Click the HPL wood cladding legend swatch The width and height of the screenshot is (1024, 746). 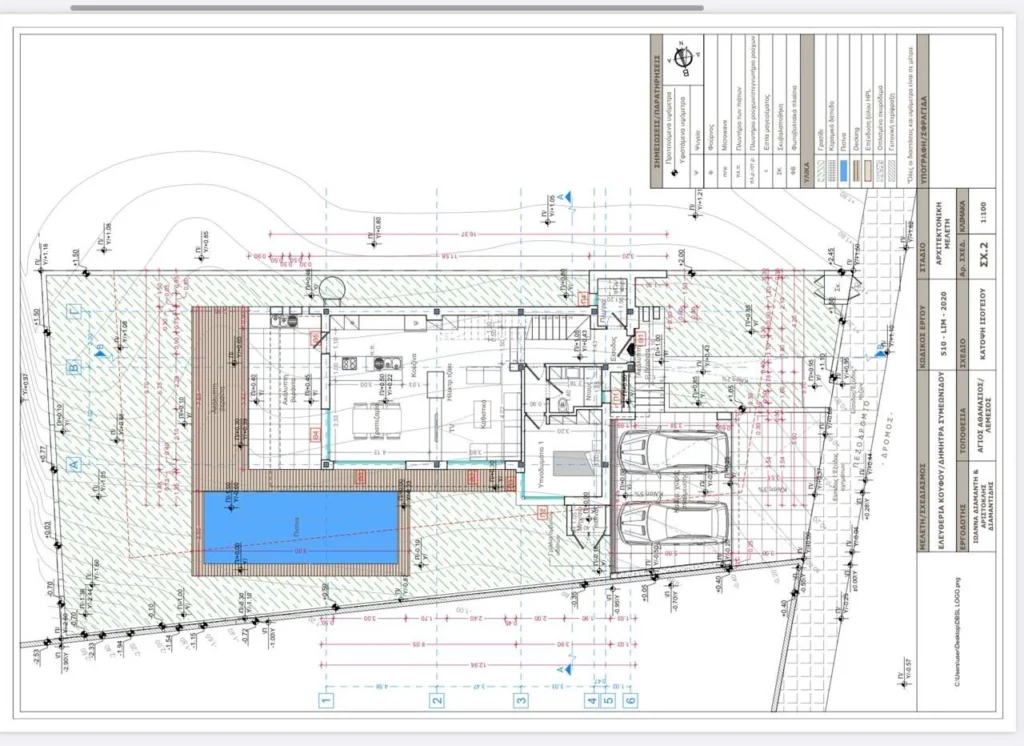(x=870, y=169)
